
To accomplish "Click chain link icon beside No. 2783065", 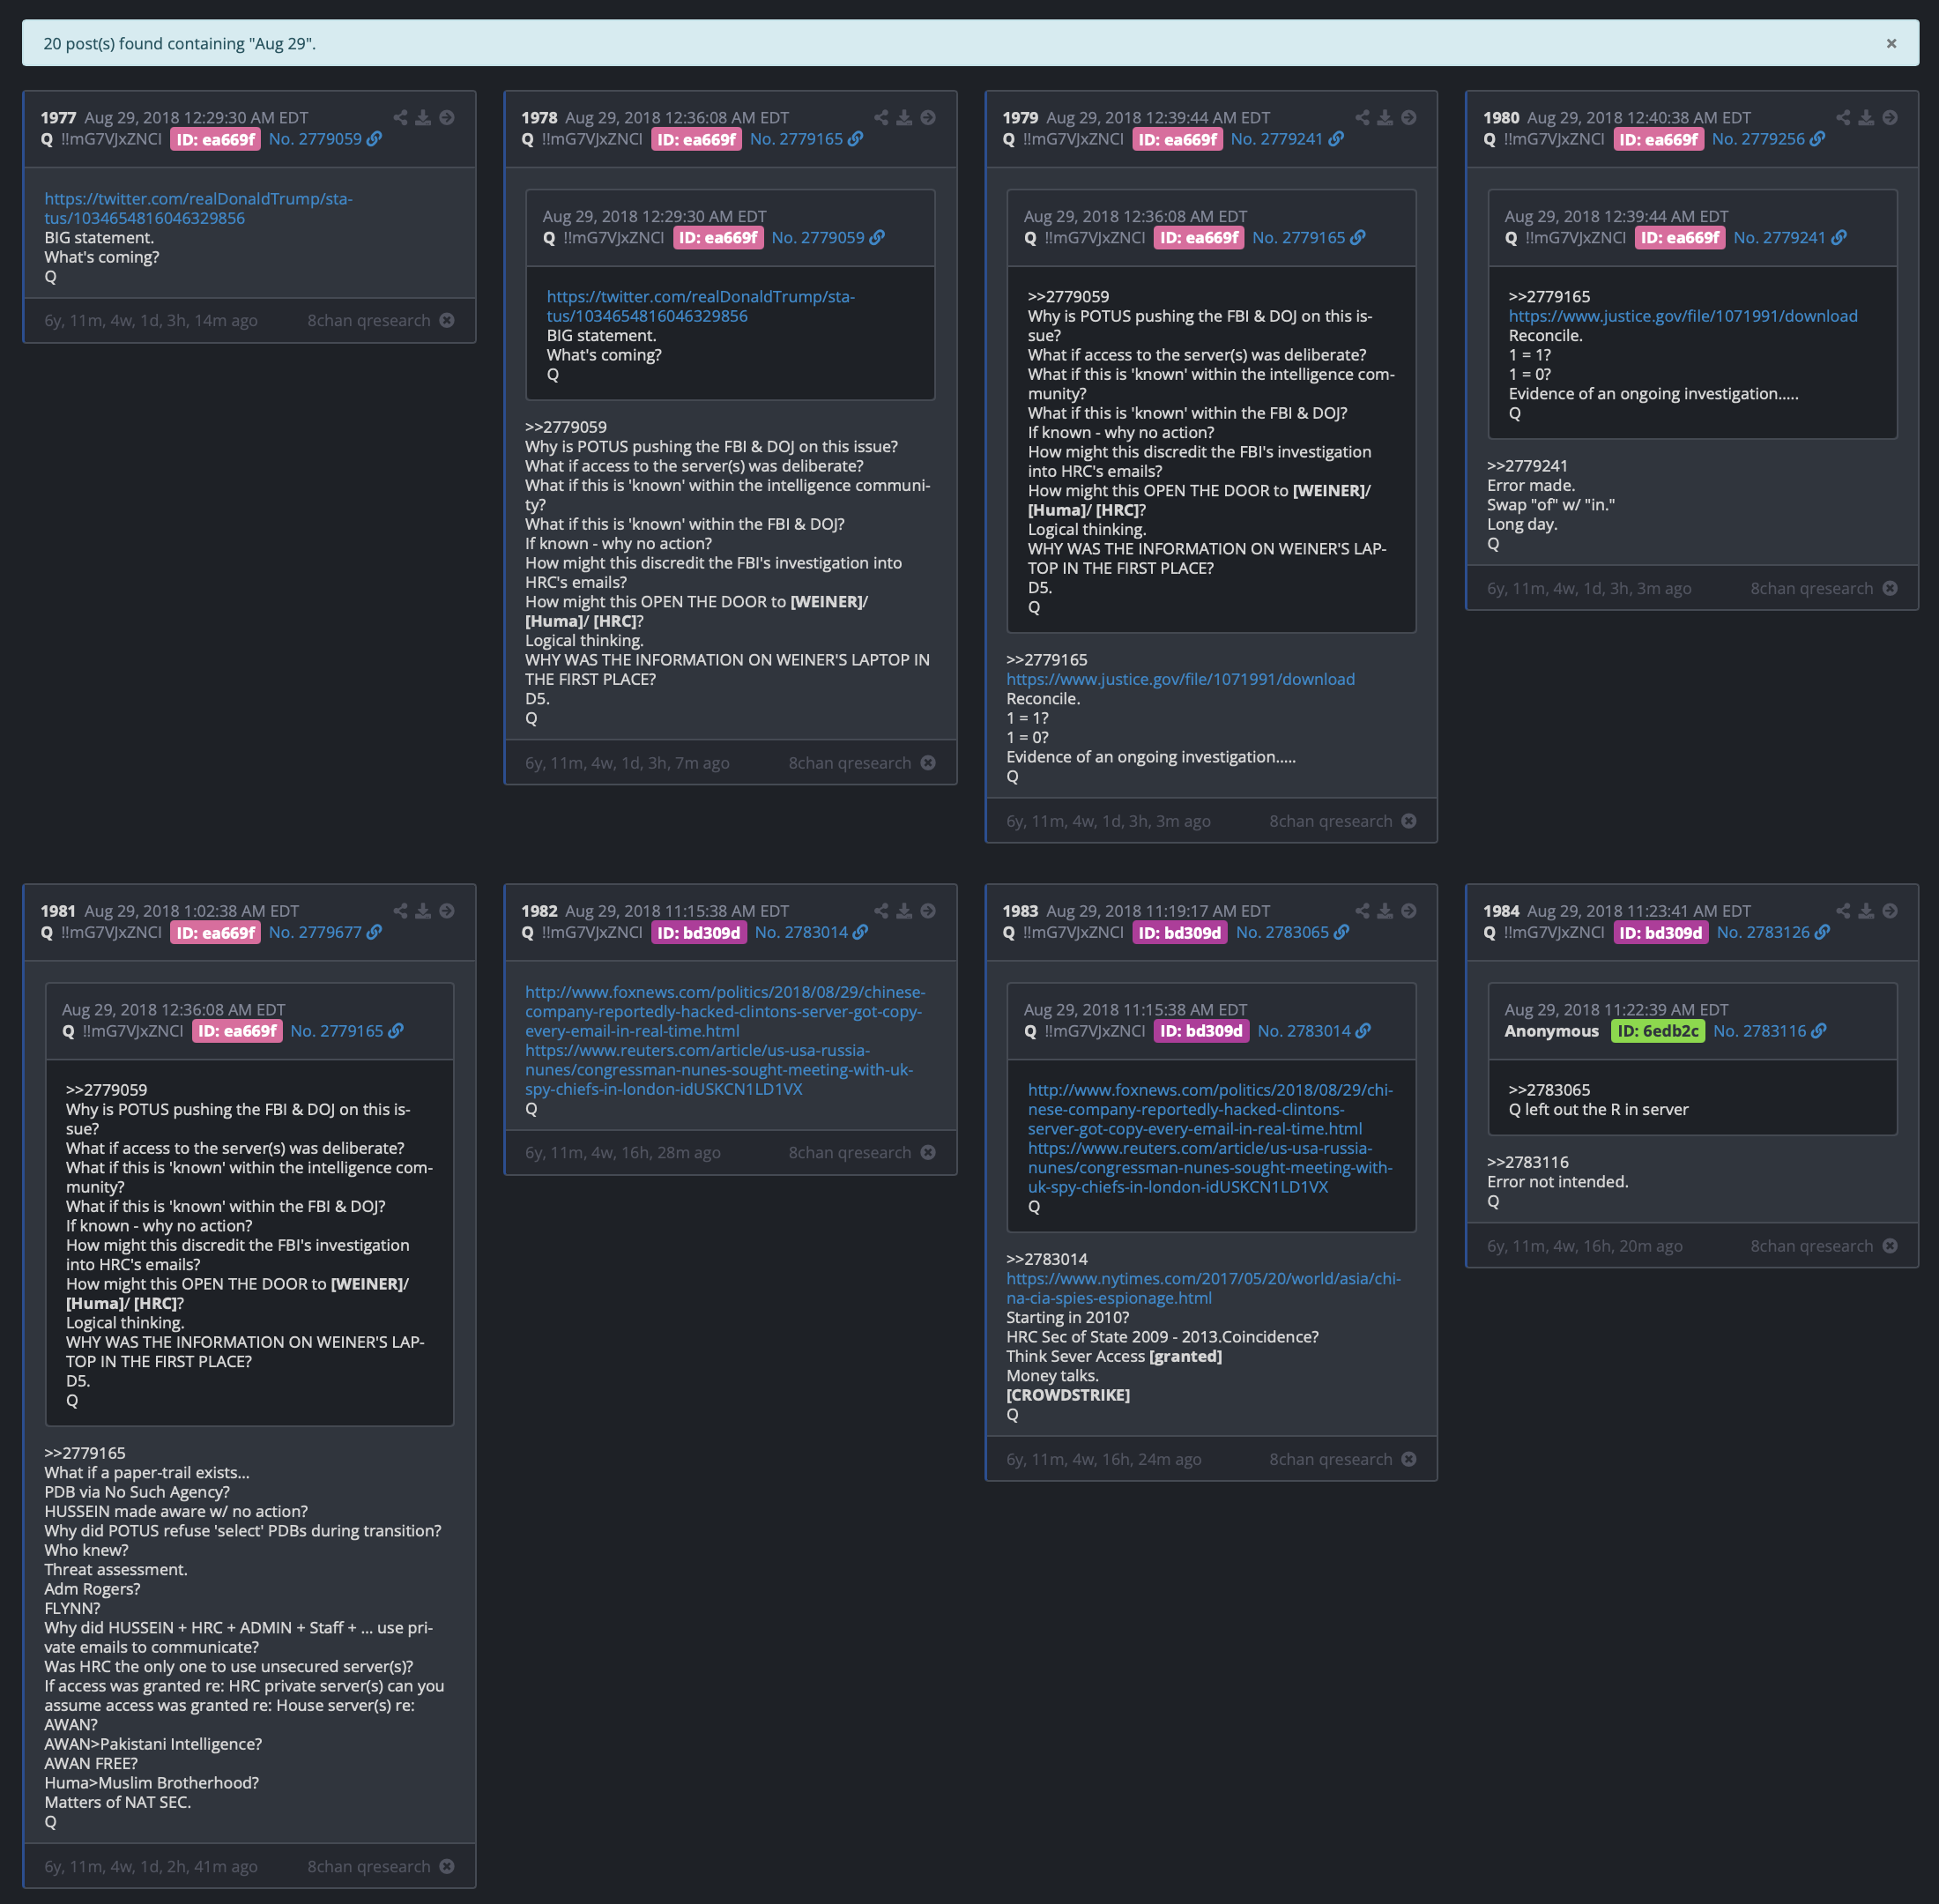I will [x=1341, y=932].
